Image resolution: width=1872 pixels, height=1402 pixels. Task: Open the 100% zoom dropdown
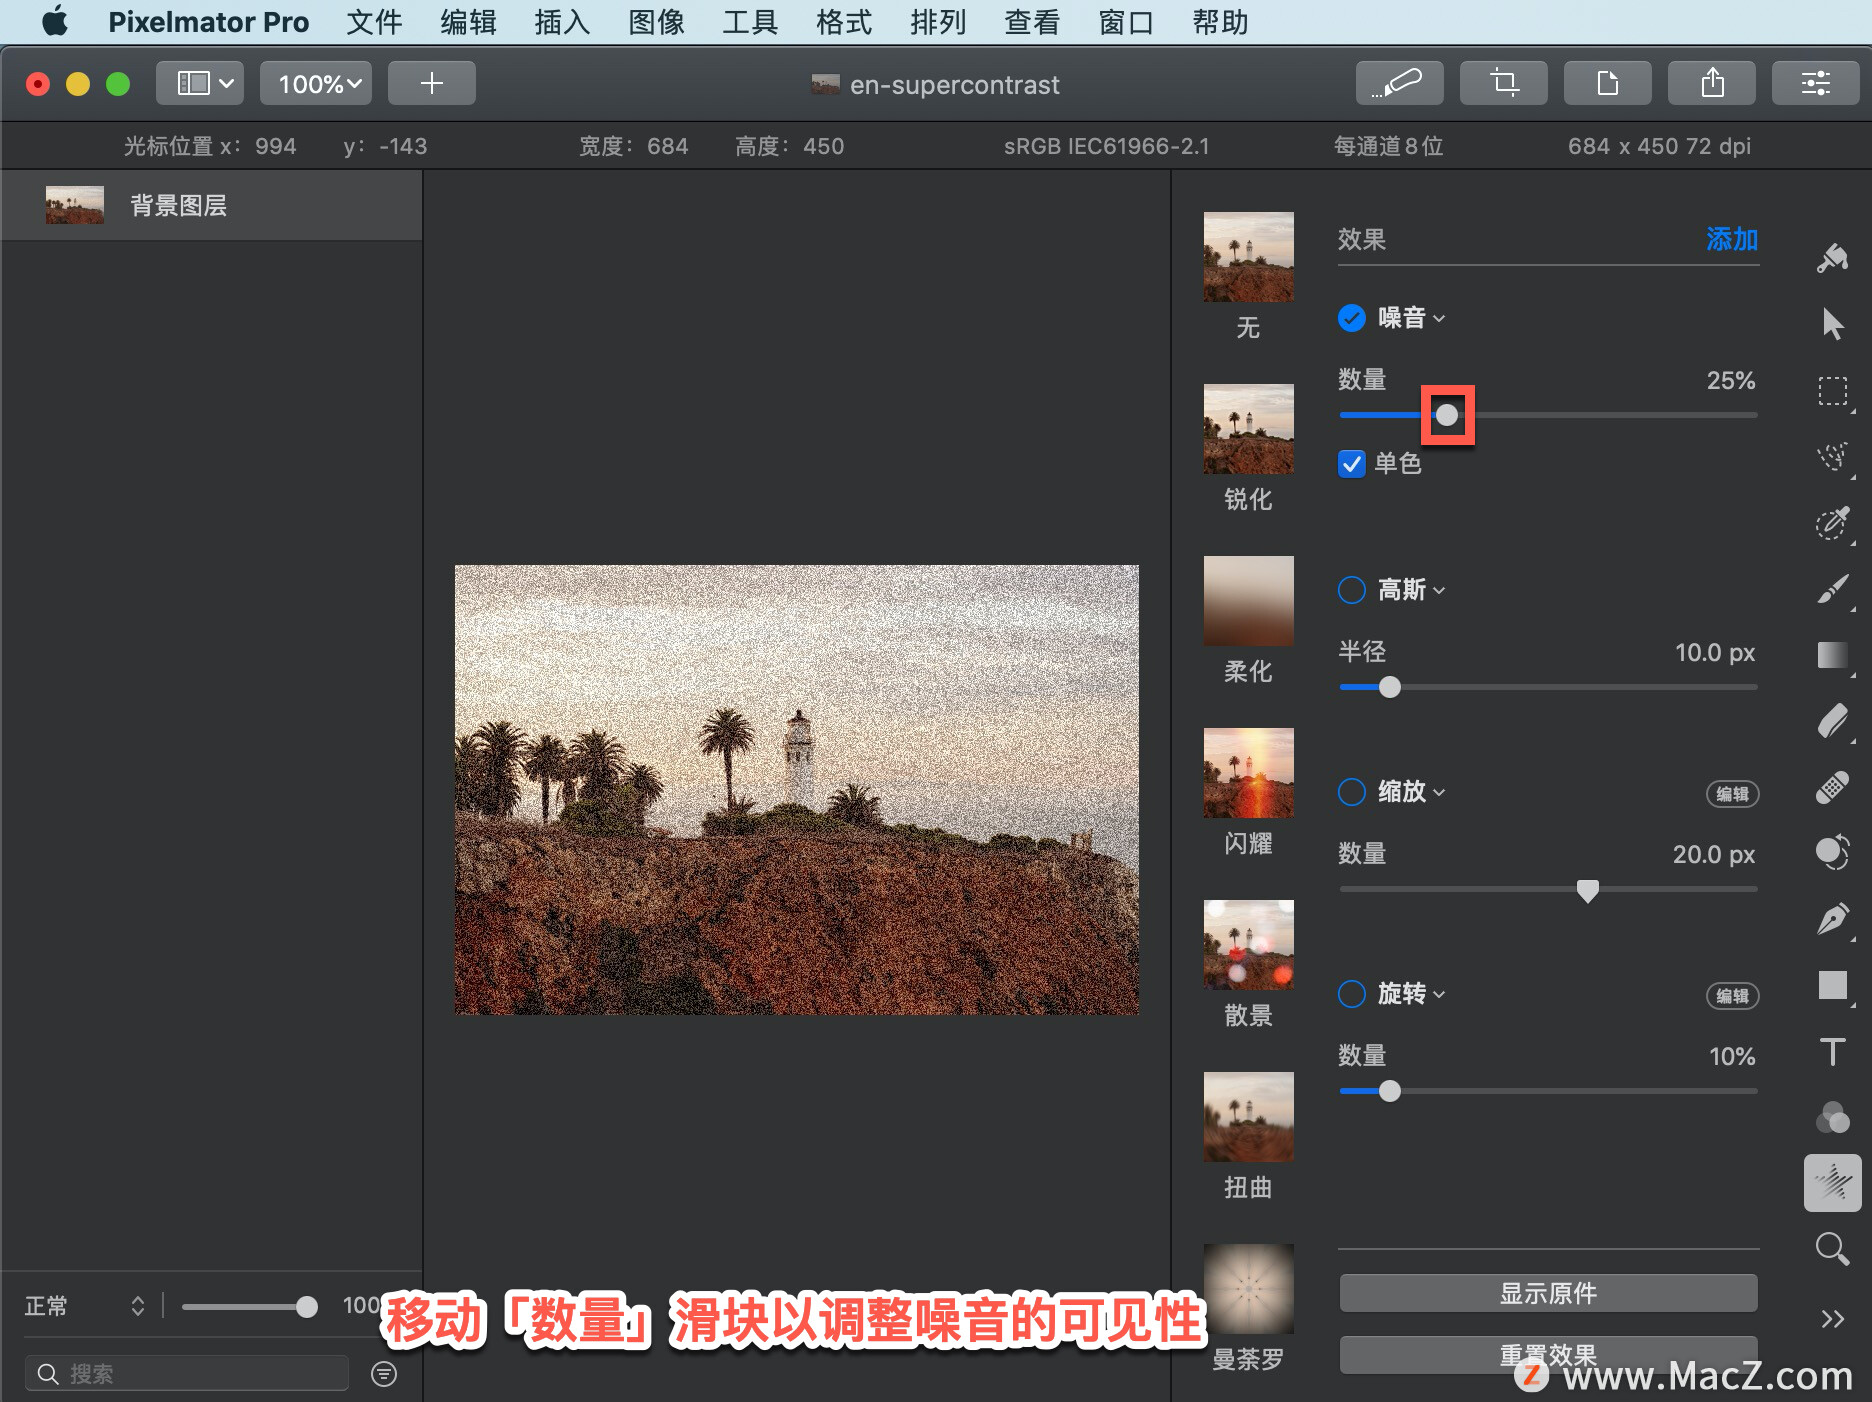tap(316, 83)
